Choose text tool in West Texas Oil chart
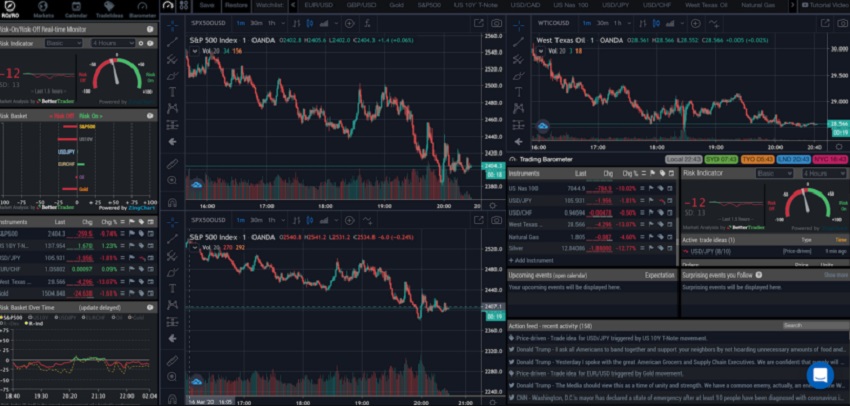 pos(519,92)
